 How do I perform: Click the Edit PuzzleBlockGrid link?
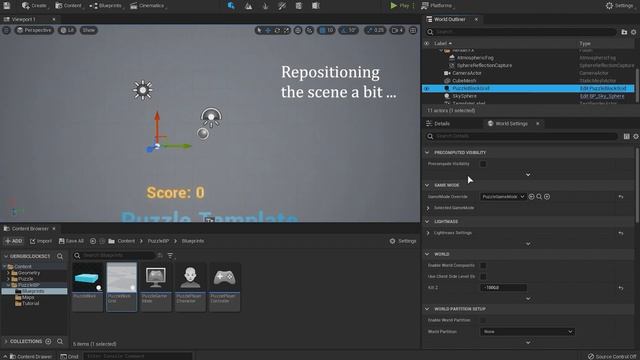[x=603, y=89]
